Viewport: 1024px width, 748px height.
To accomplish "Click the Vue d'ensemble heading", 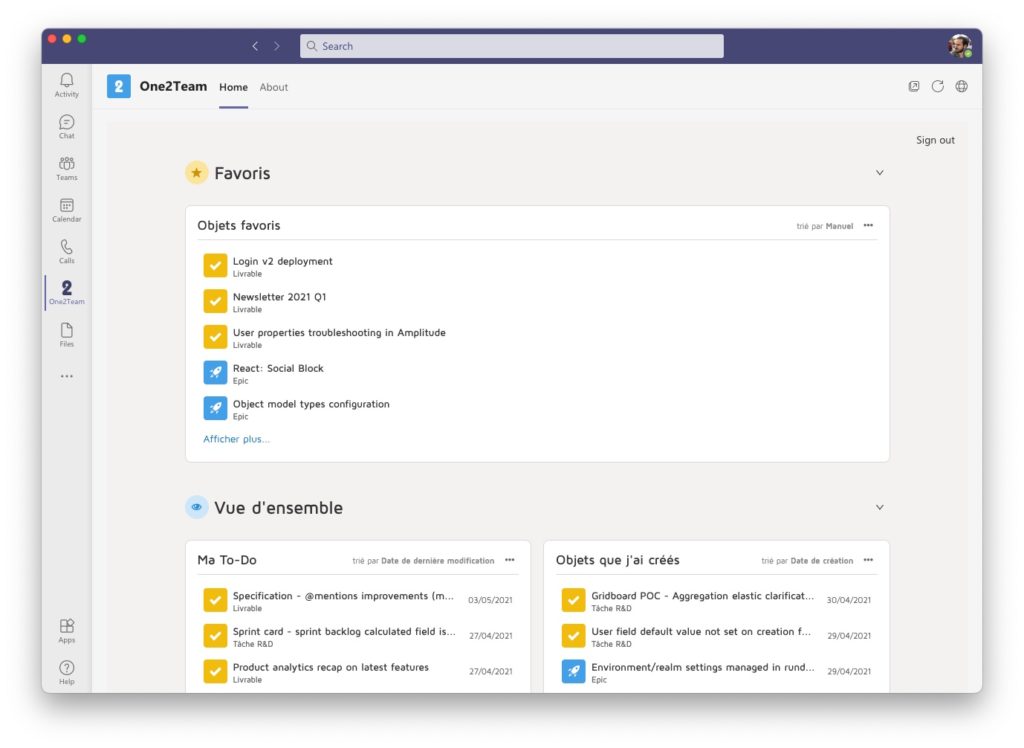I will 278,508.
